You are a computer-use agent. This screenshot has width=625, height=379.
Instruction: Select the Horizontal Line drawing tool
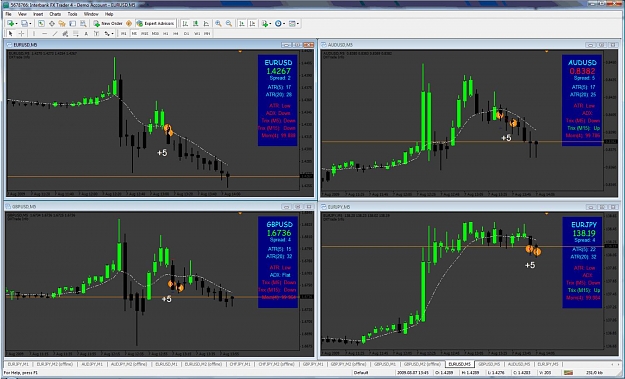[x=45, y=34]
